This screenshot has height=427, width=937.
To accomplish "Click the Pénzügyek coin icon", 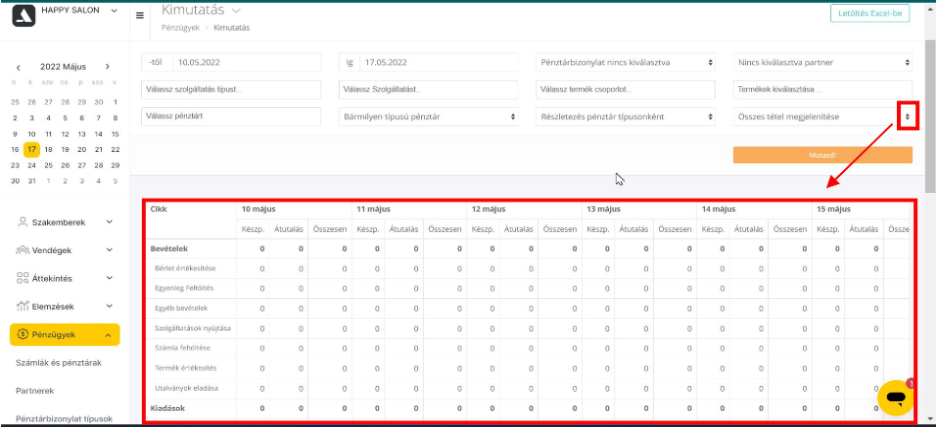I will [23, 335].
